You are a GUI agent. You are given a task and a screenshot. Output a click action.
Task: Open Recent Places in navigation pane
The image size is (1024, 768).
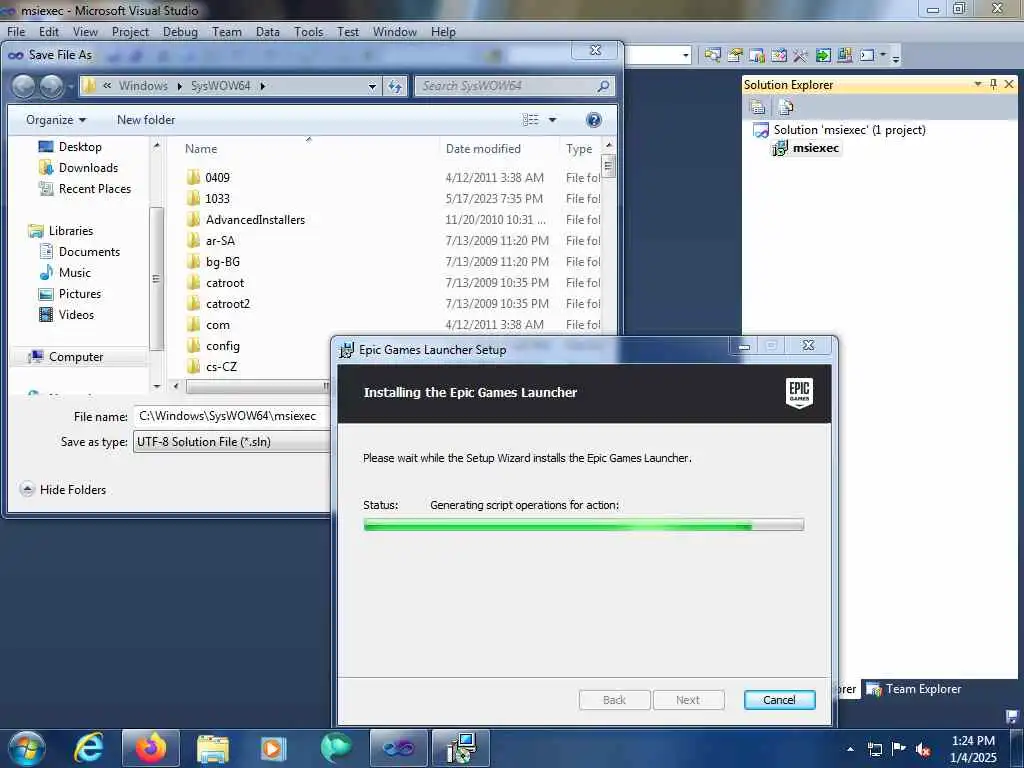85,189
